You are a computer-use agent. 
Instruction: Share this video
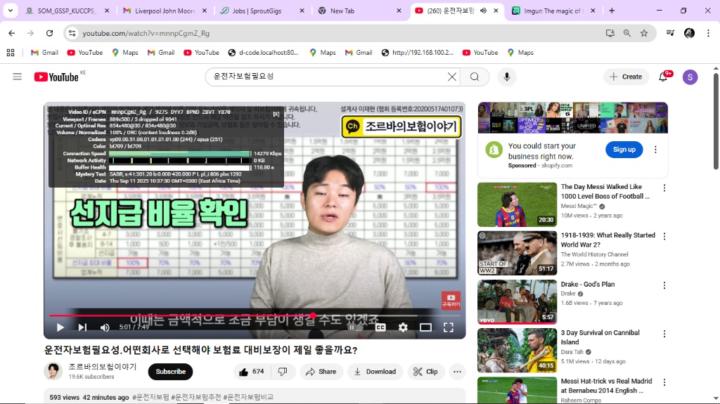click(321, 371)
